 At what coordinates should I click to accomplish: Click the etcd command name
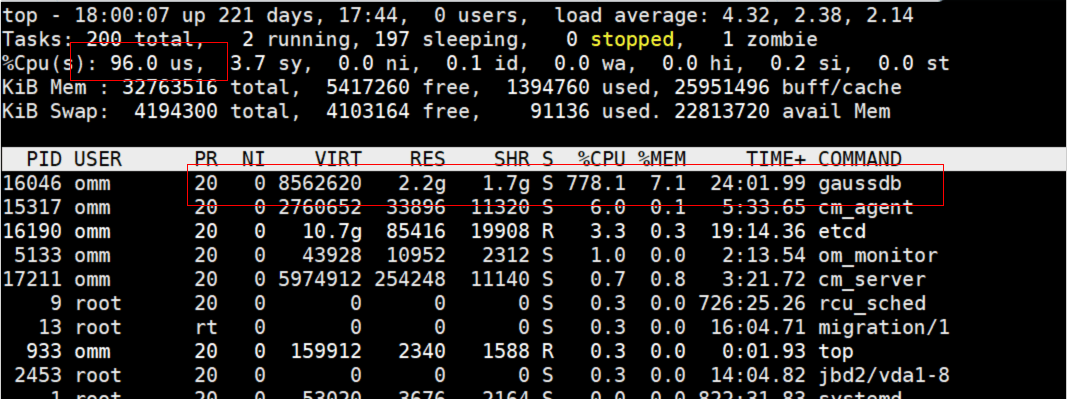pyautogui.click(x=842, y=231)
